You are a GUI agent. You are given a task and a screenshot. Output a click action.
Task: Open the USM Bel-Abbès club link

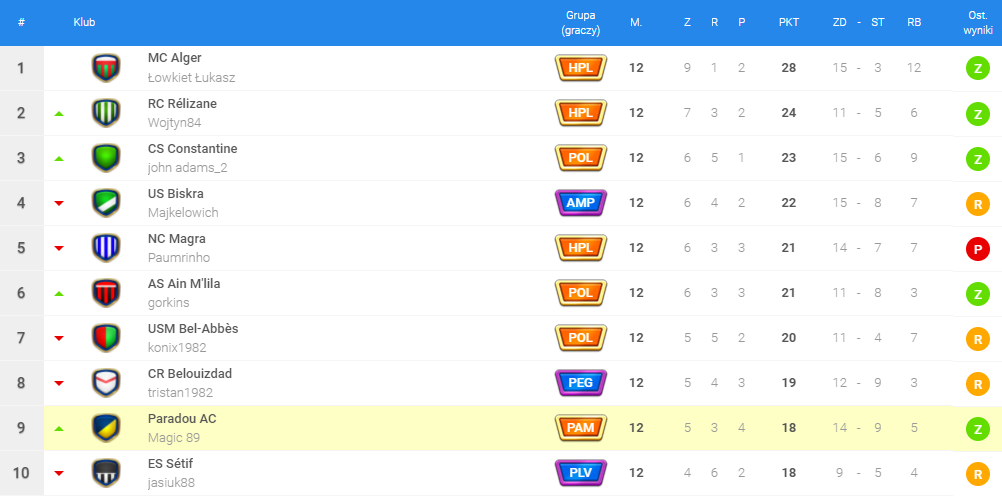click(x=193, y=329)
